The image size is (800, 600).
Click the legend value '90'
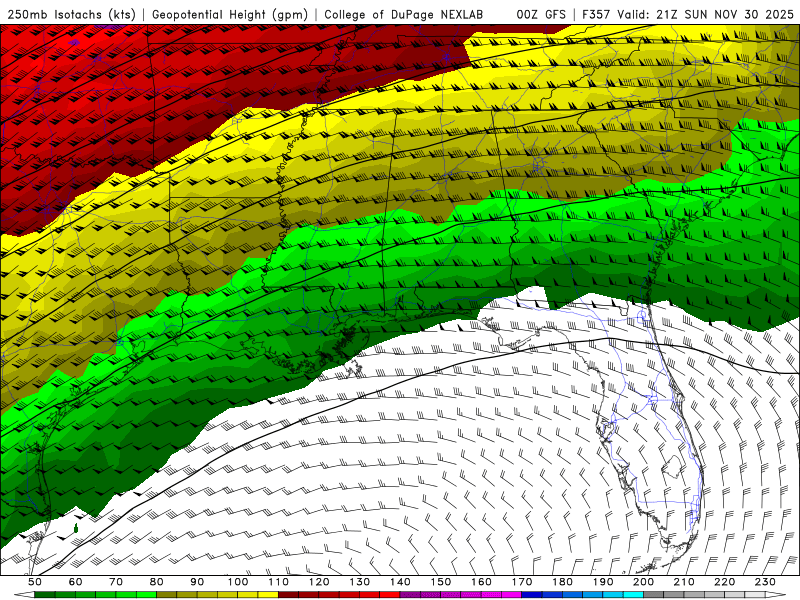click(197, 582)
